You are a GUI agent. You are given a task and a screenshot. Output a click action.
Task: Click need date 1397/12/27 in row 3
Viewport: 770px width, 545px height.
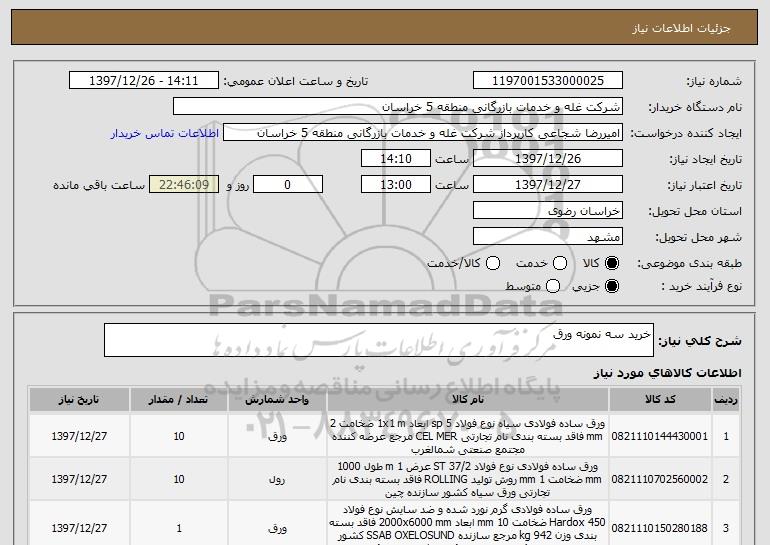(79, 528)
